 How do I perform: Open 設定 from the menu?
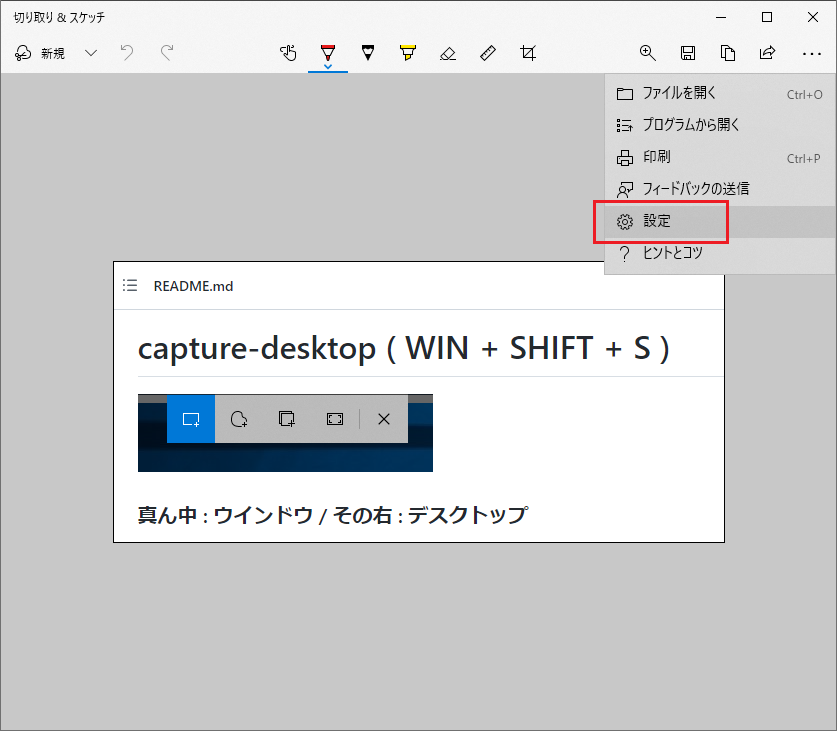[661, 221]
